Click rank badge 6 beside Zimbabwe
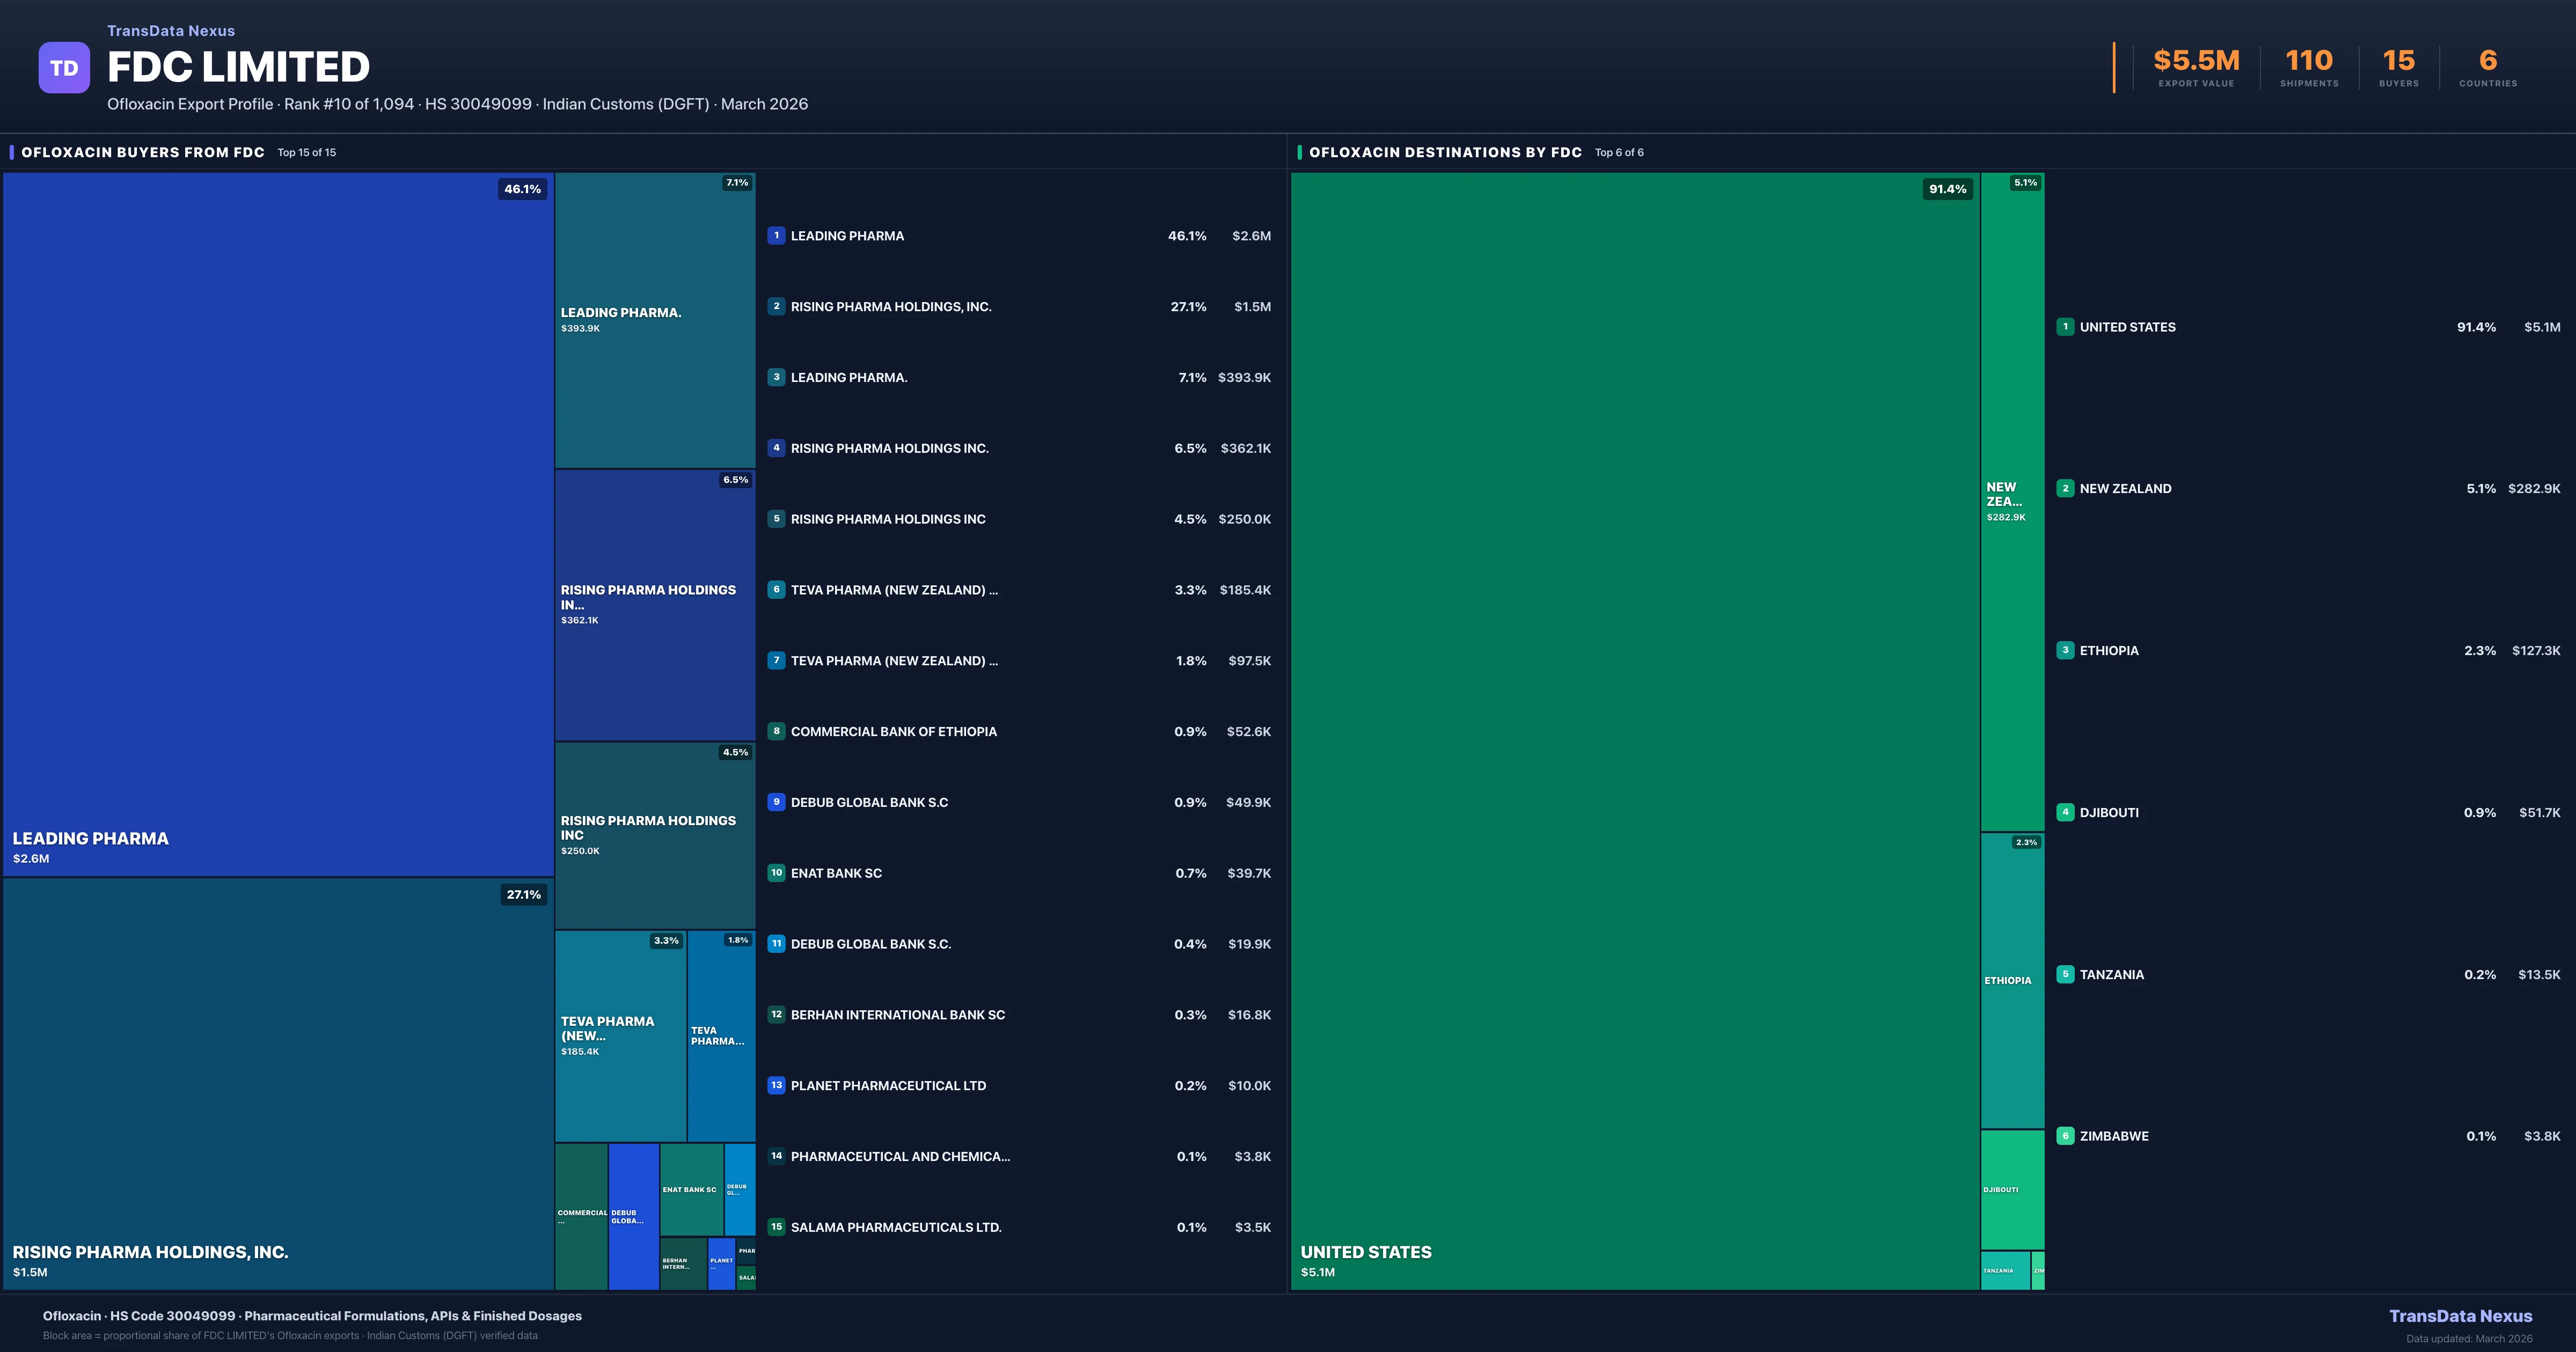Viewport: 2576px width, 1352px height. pos(2065,1136)
